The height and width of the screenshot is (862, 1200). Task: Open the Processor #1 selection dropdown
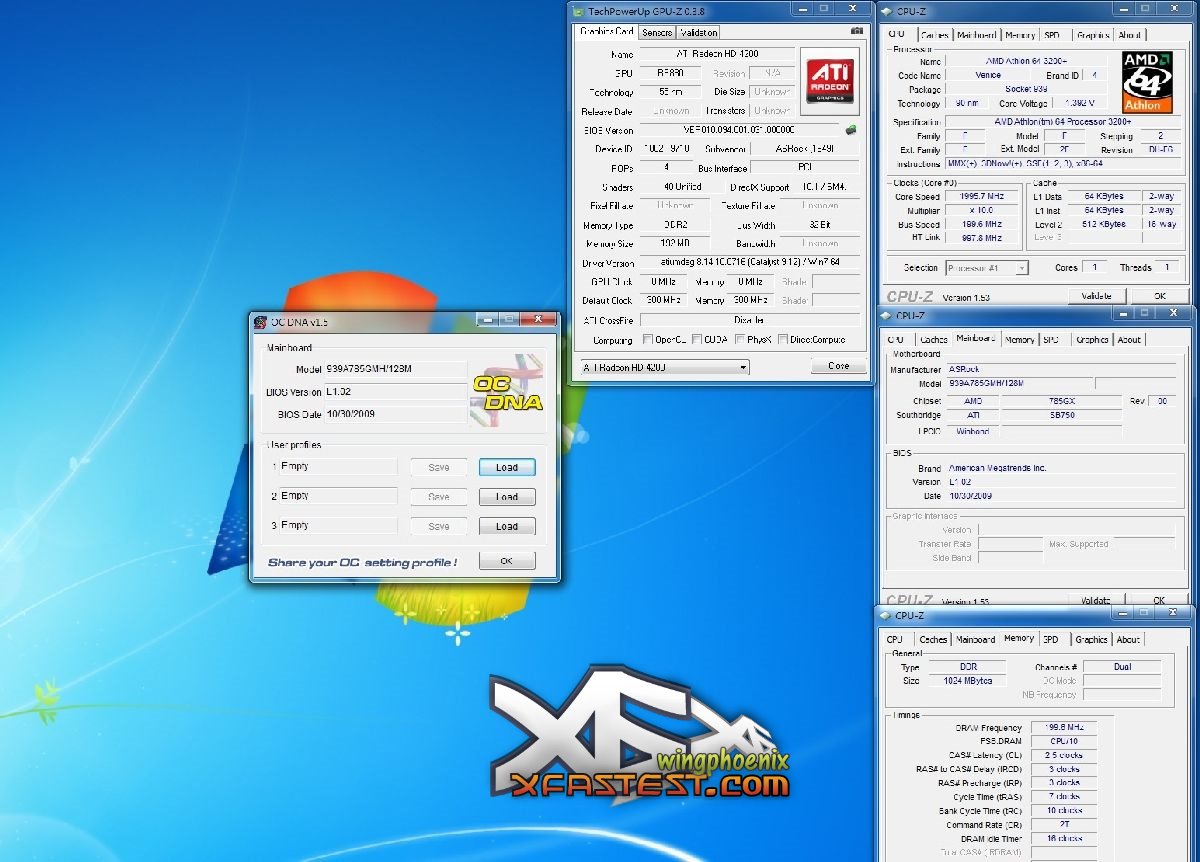tap(987, 268)
